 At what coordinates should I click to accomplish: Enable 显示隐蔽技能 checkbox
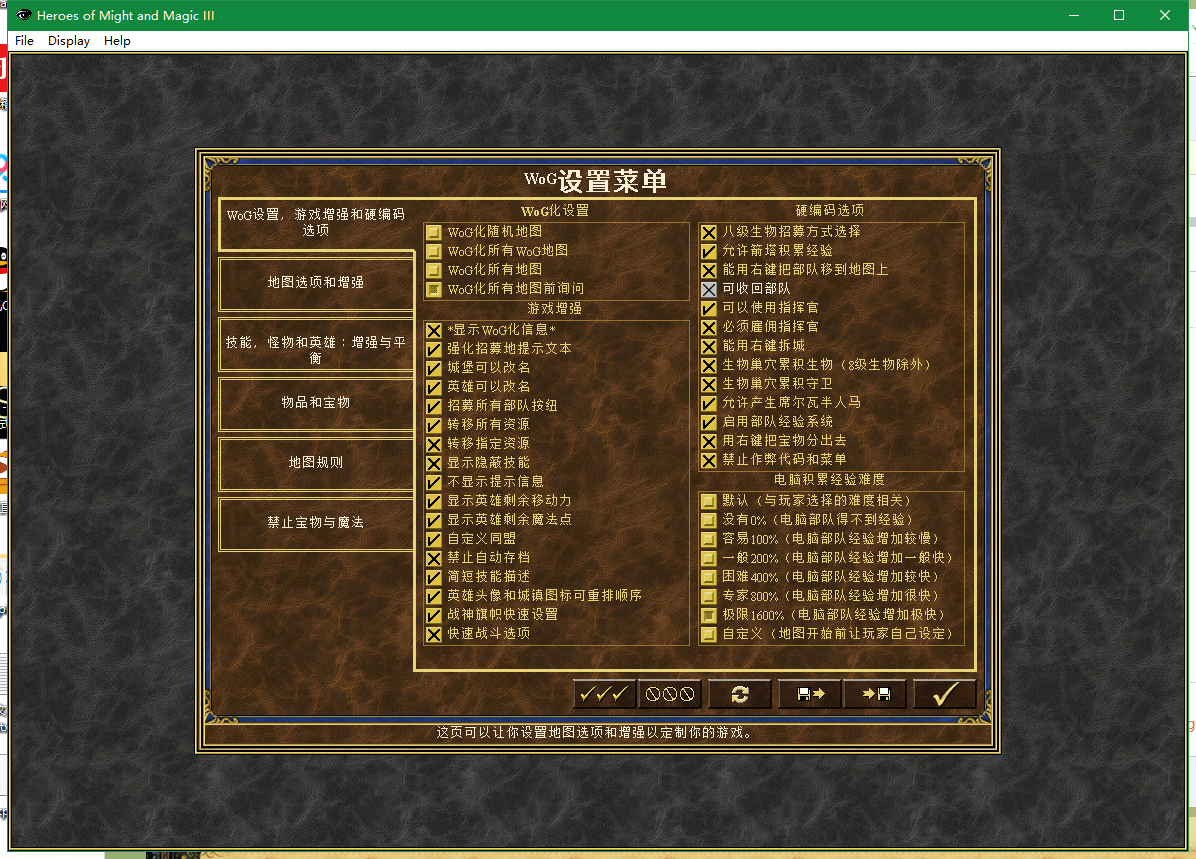pos(434,463)
